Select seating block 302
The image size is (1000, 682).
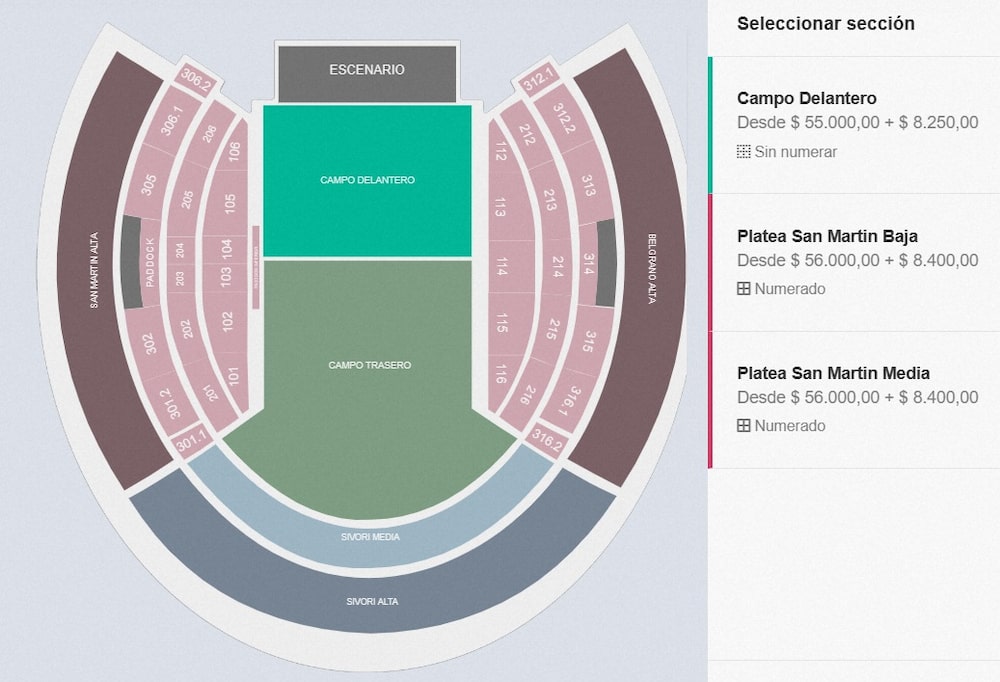[x=150, y=344]
